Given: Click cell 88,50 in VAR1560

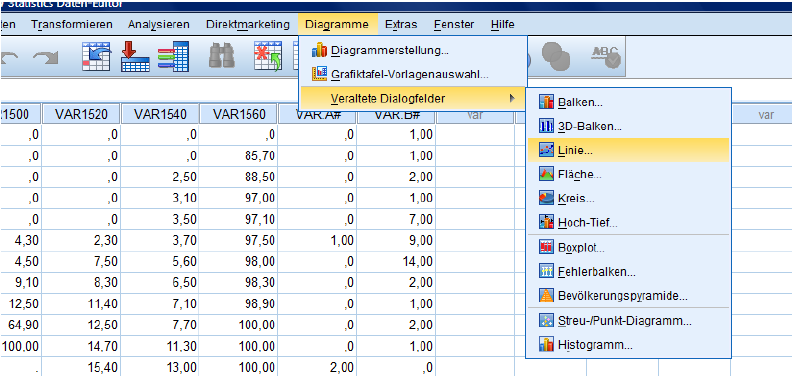Looking at the screenshot, I should [239, 177].
